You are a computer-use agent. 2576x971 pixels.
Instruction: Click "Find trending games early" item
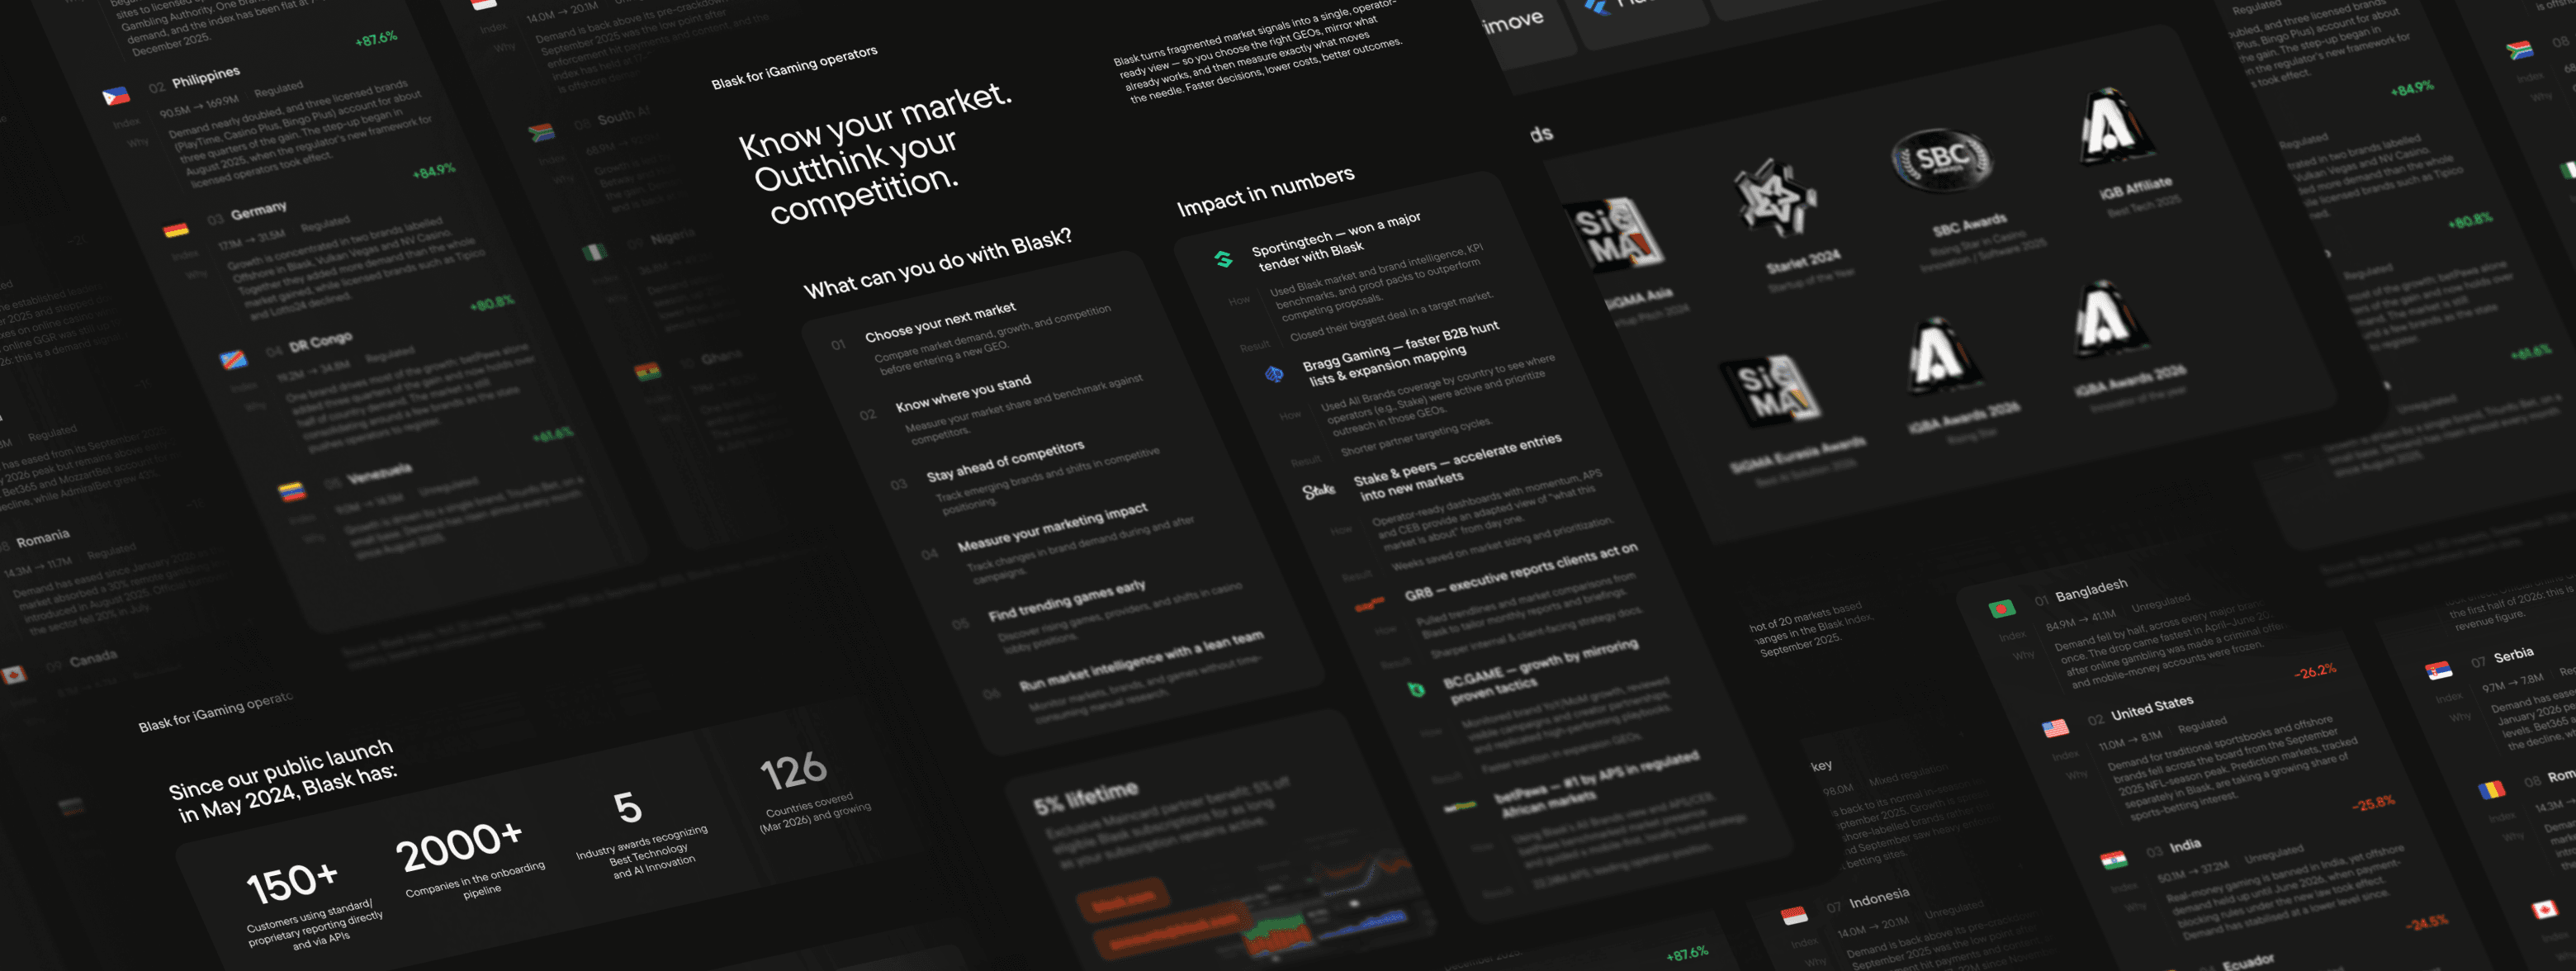[1067, 600]
